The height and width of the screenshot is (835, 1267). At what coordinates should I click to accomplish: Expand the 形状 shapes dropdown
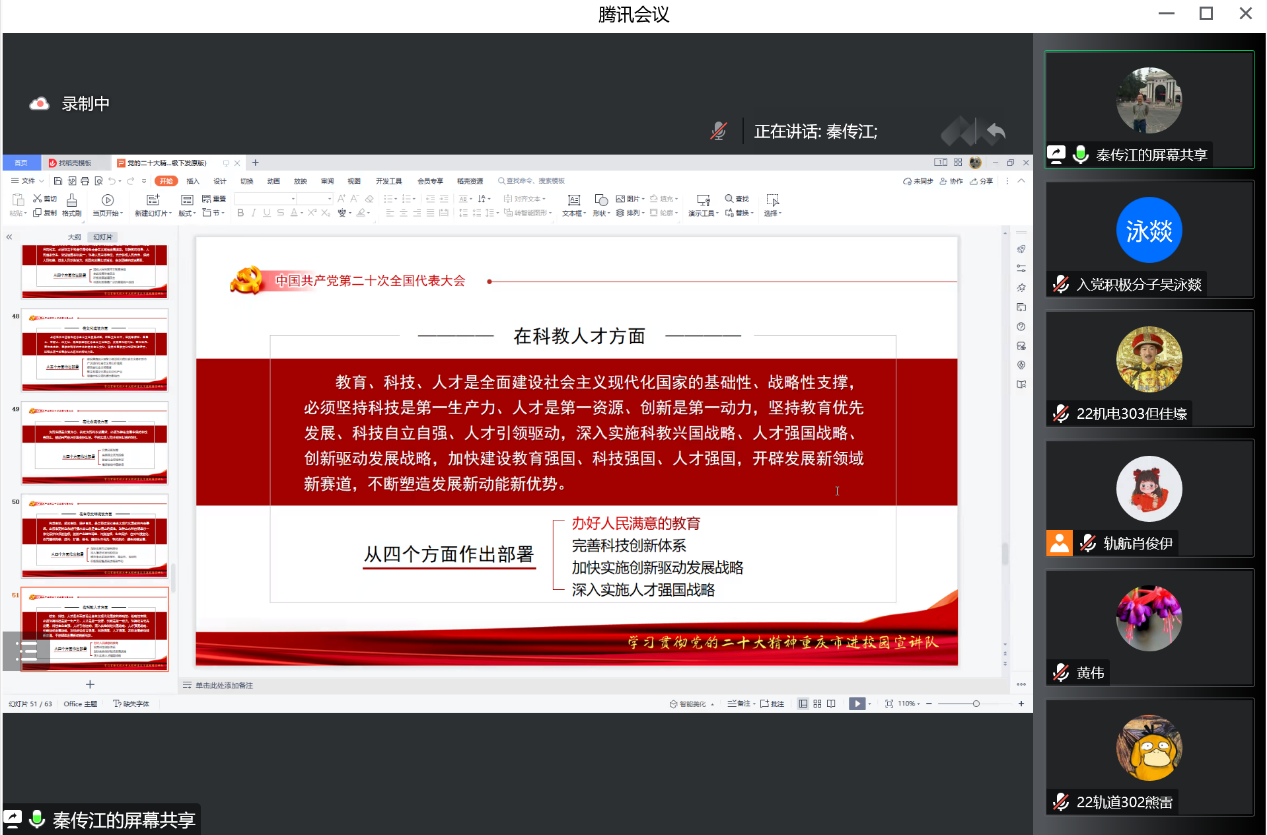click(x=602, y=213)
